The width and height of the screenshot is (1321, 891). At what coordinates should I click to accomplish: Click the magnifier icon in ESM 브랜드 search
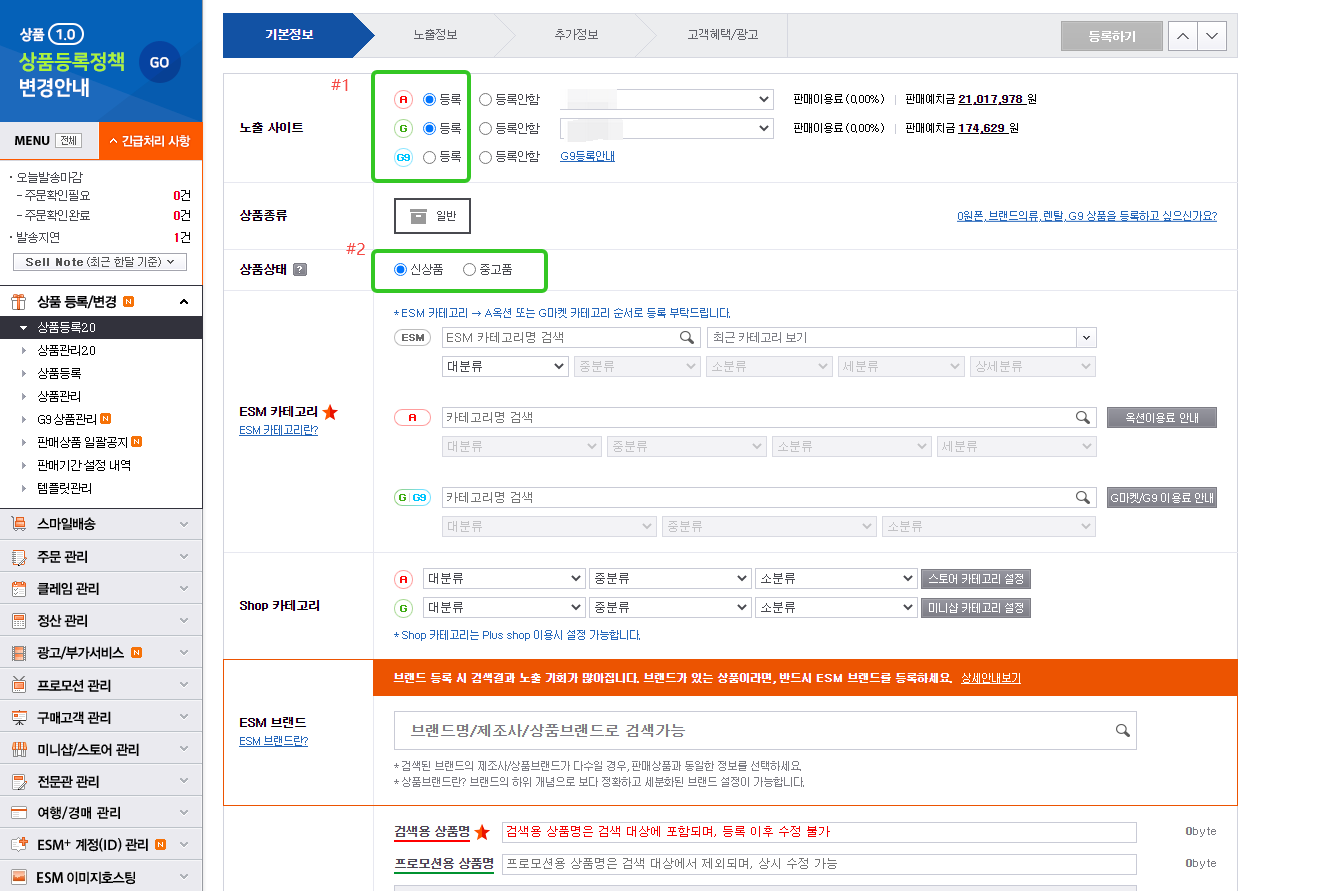(x=1124, y=730)
